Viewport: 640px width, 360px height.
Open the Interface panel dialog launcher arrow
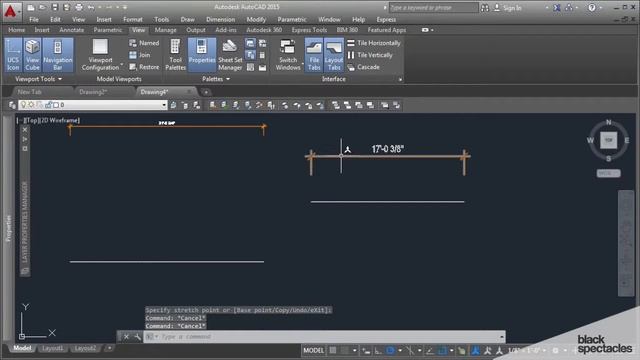400,80
